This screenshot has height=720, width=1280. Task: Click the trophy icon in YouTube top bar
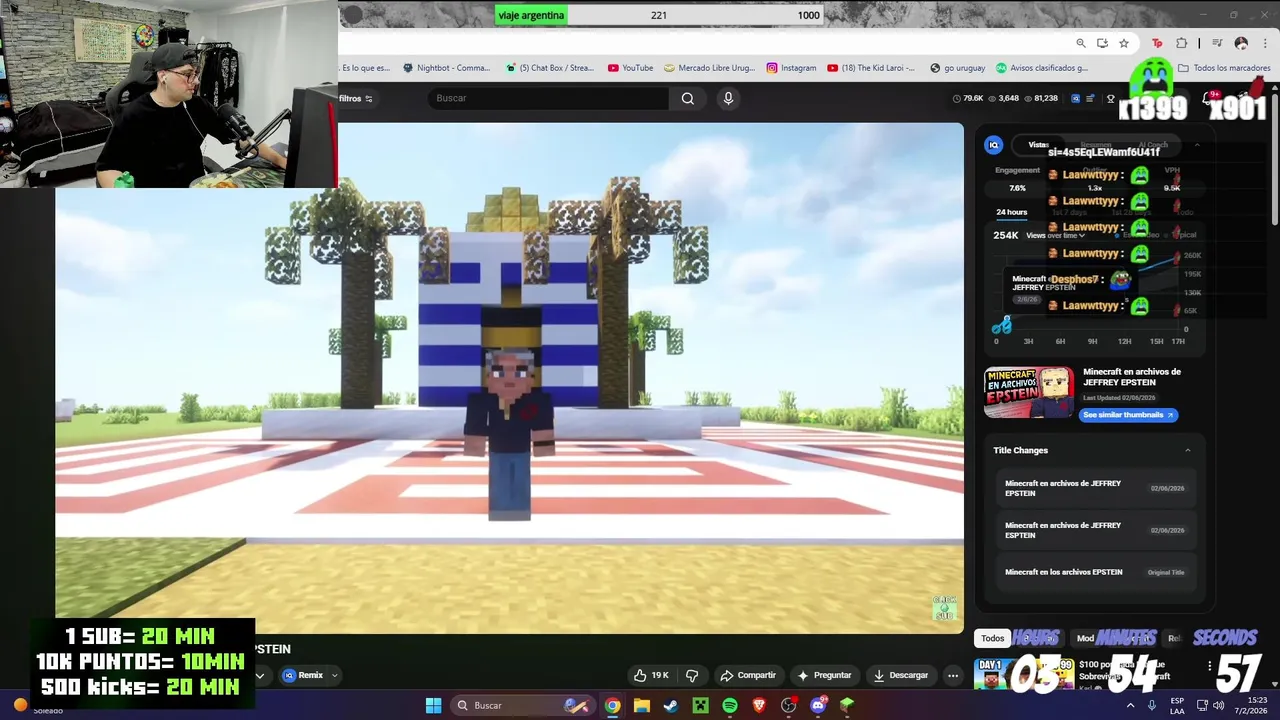[x=1110, y=98]
